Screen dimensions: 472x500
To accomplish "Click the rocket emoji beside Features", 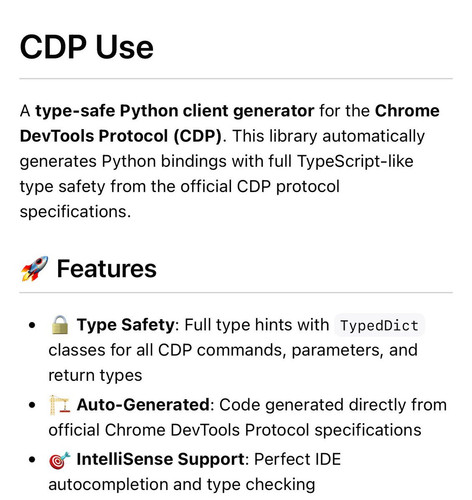I will coord(35,269).
